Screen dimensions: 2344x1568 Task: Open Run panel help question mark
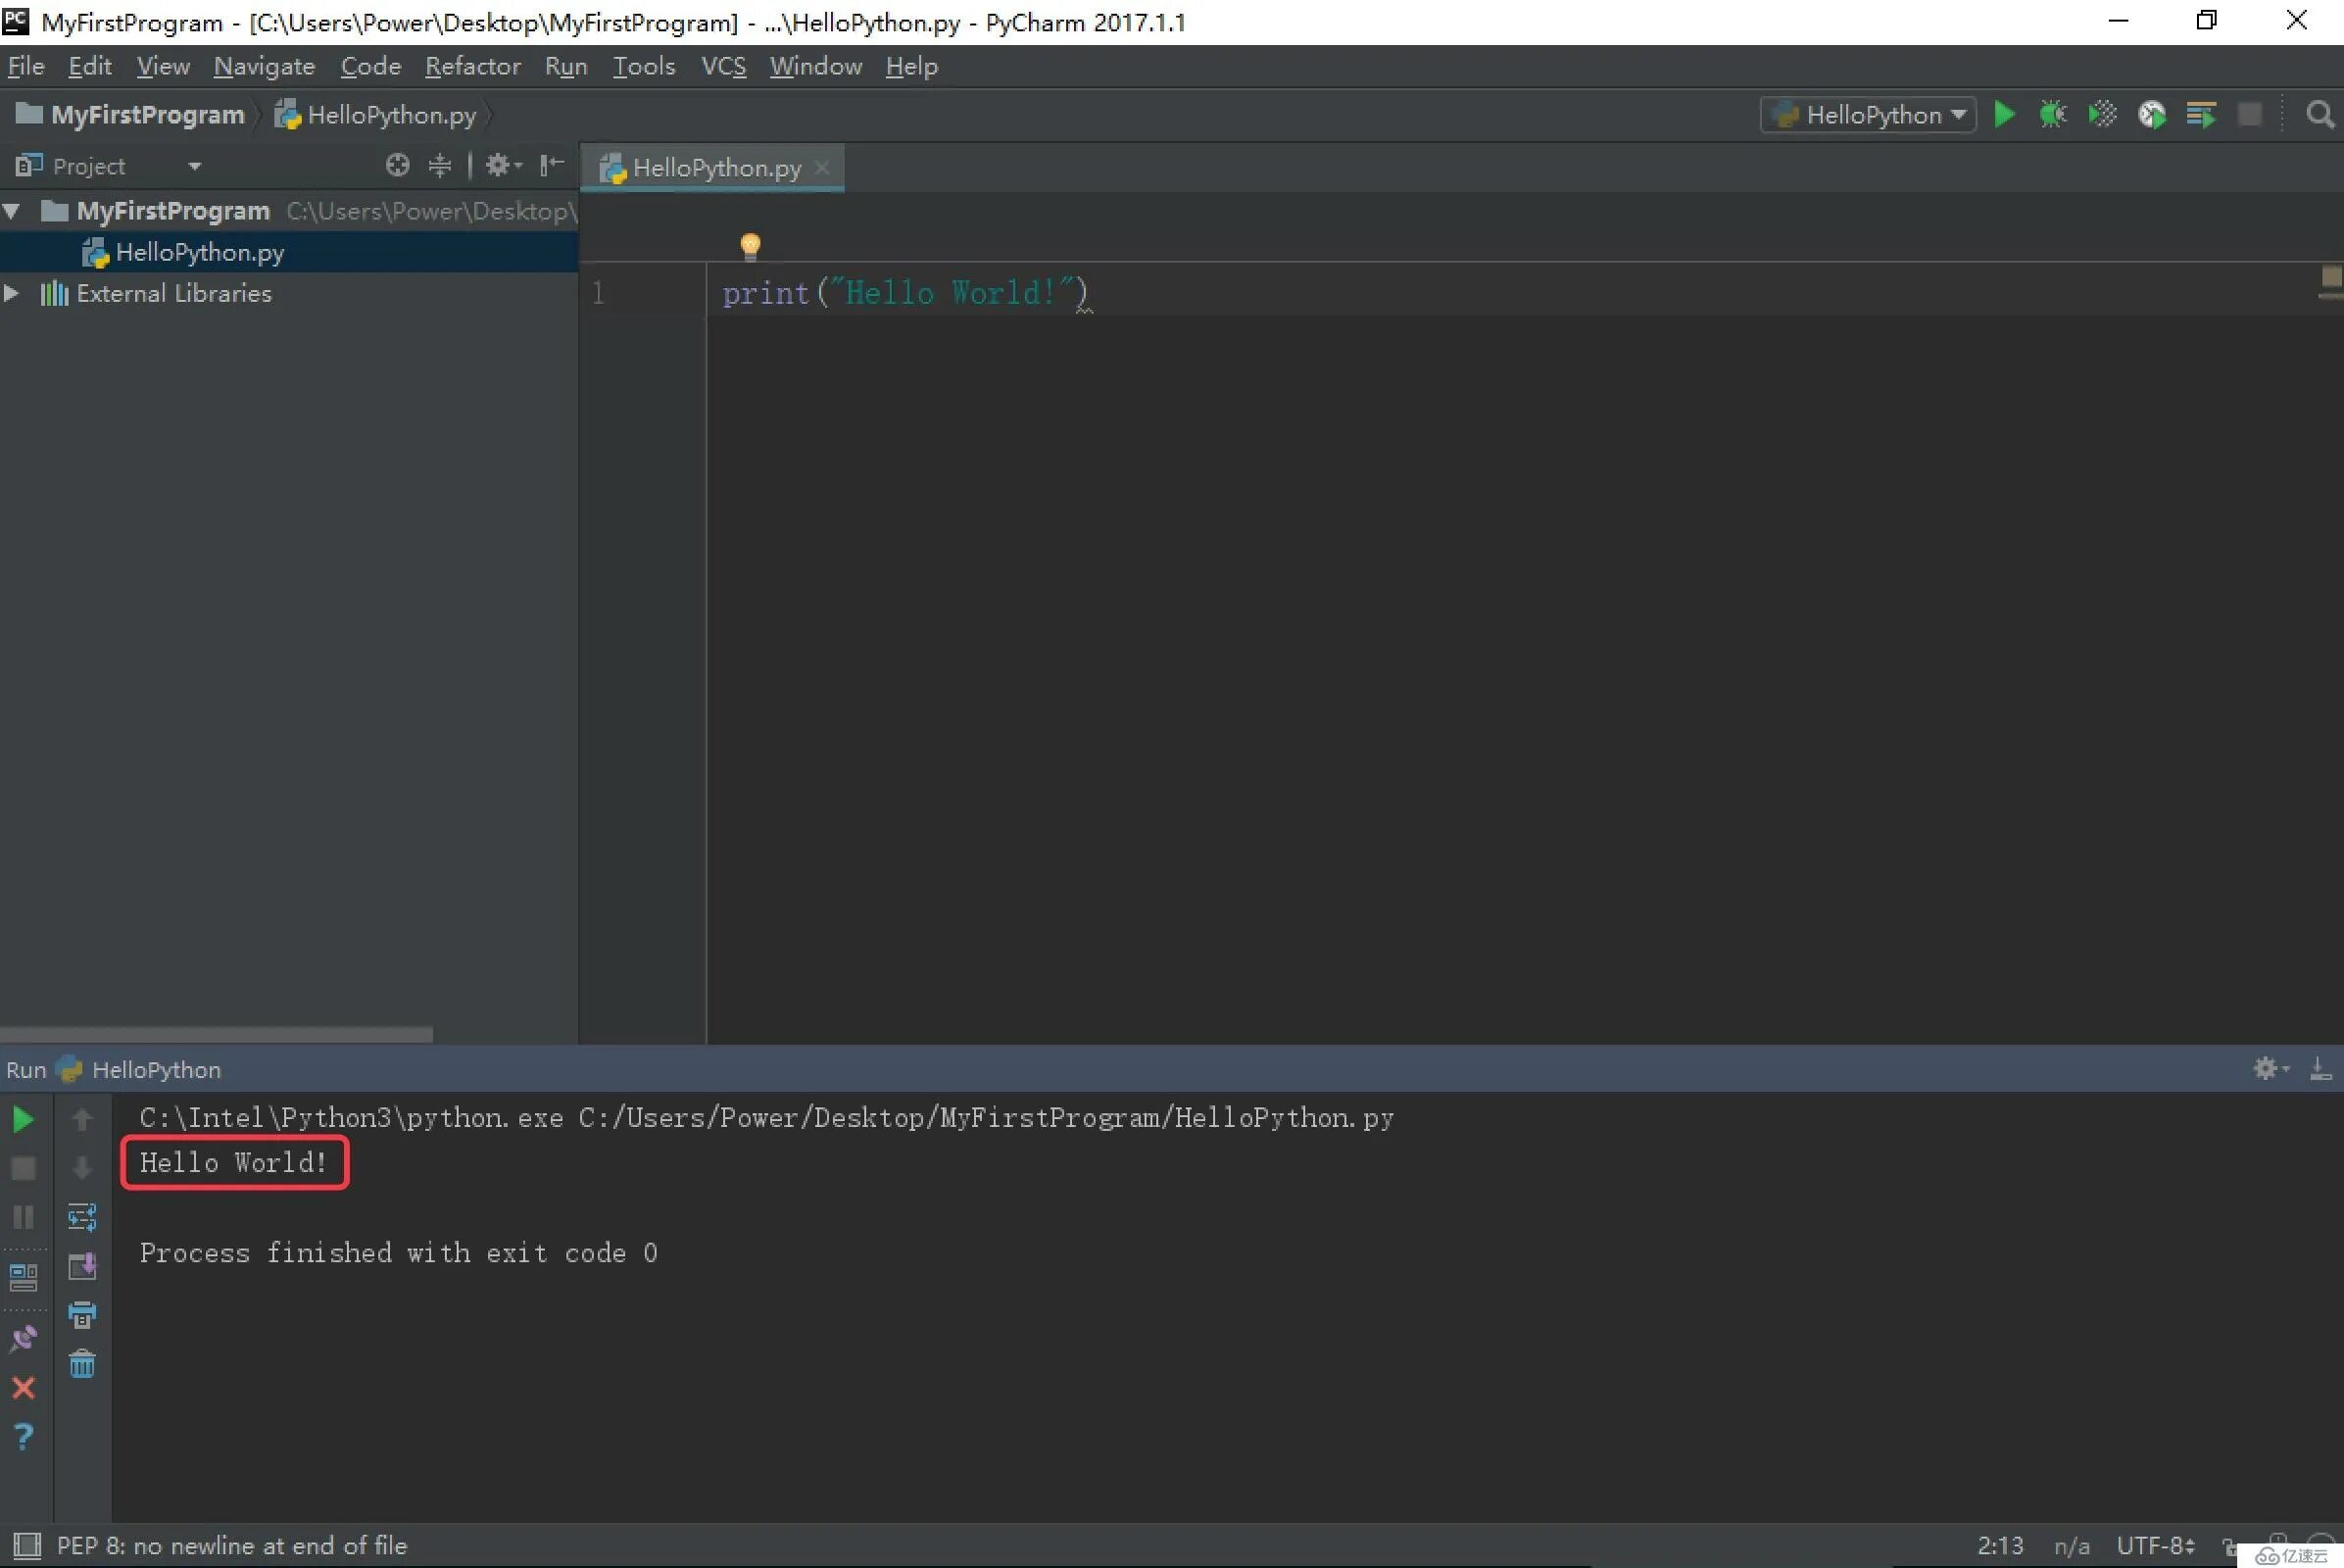point(23,1437)
